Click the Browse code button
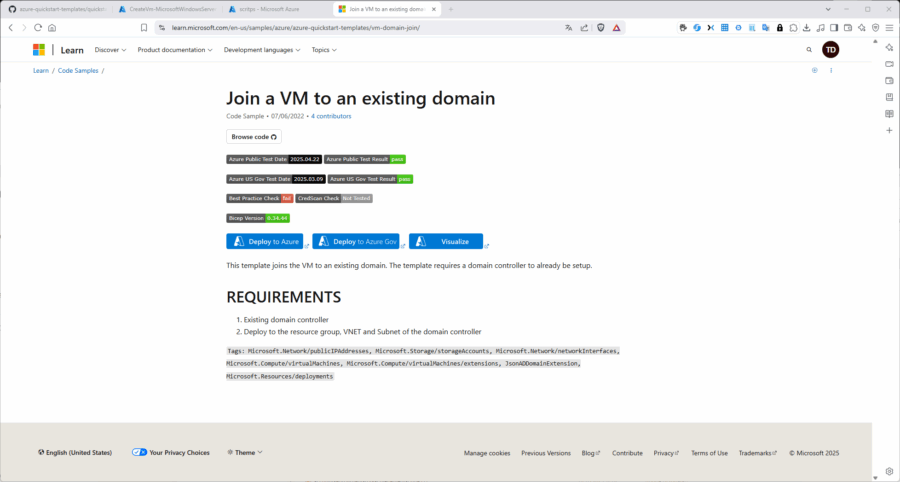Image resolution: width=900 pixels, height=482 pixels. pyautogui.click(x=254, y=137)
